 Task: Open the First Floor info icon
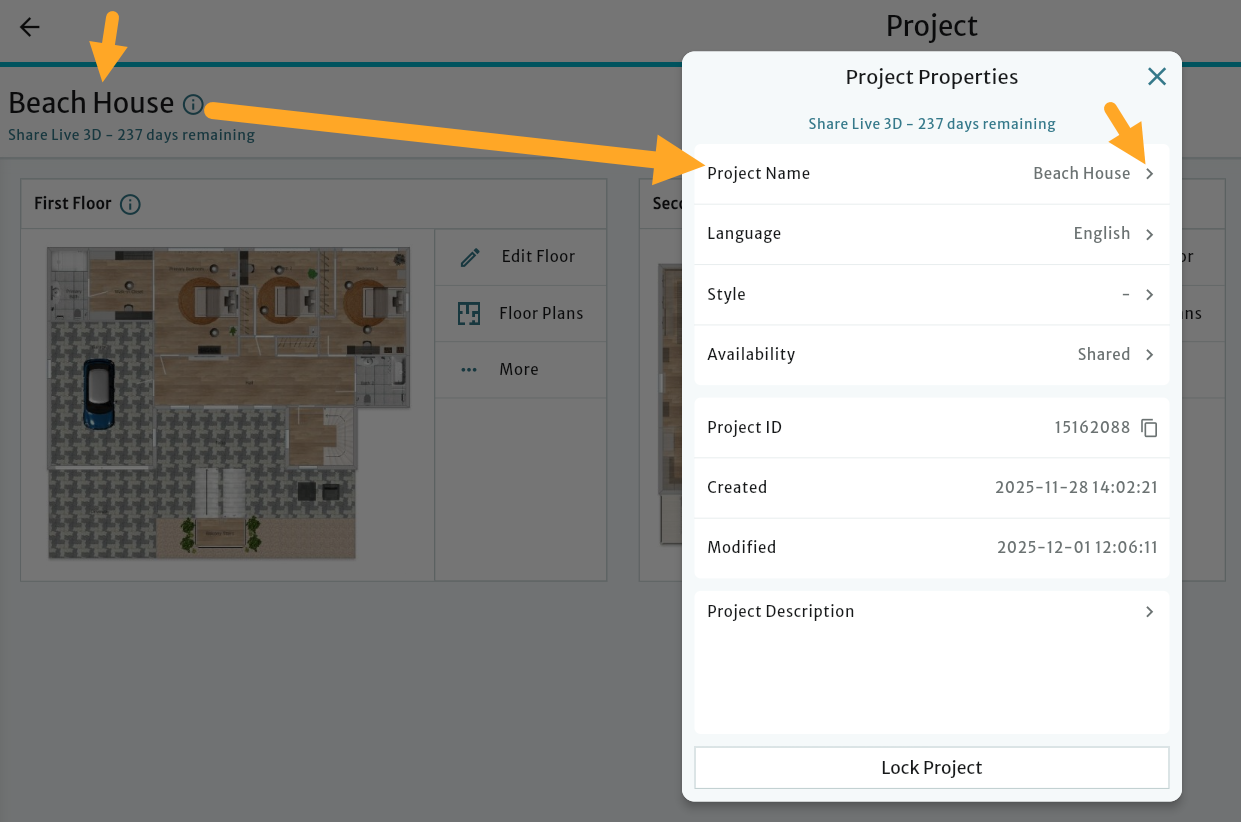click(129, 203)
